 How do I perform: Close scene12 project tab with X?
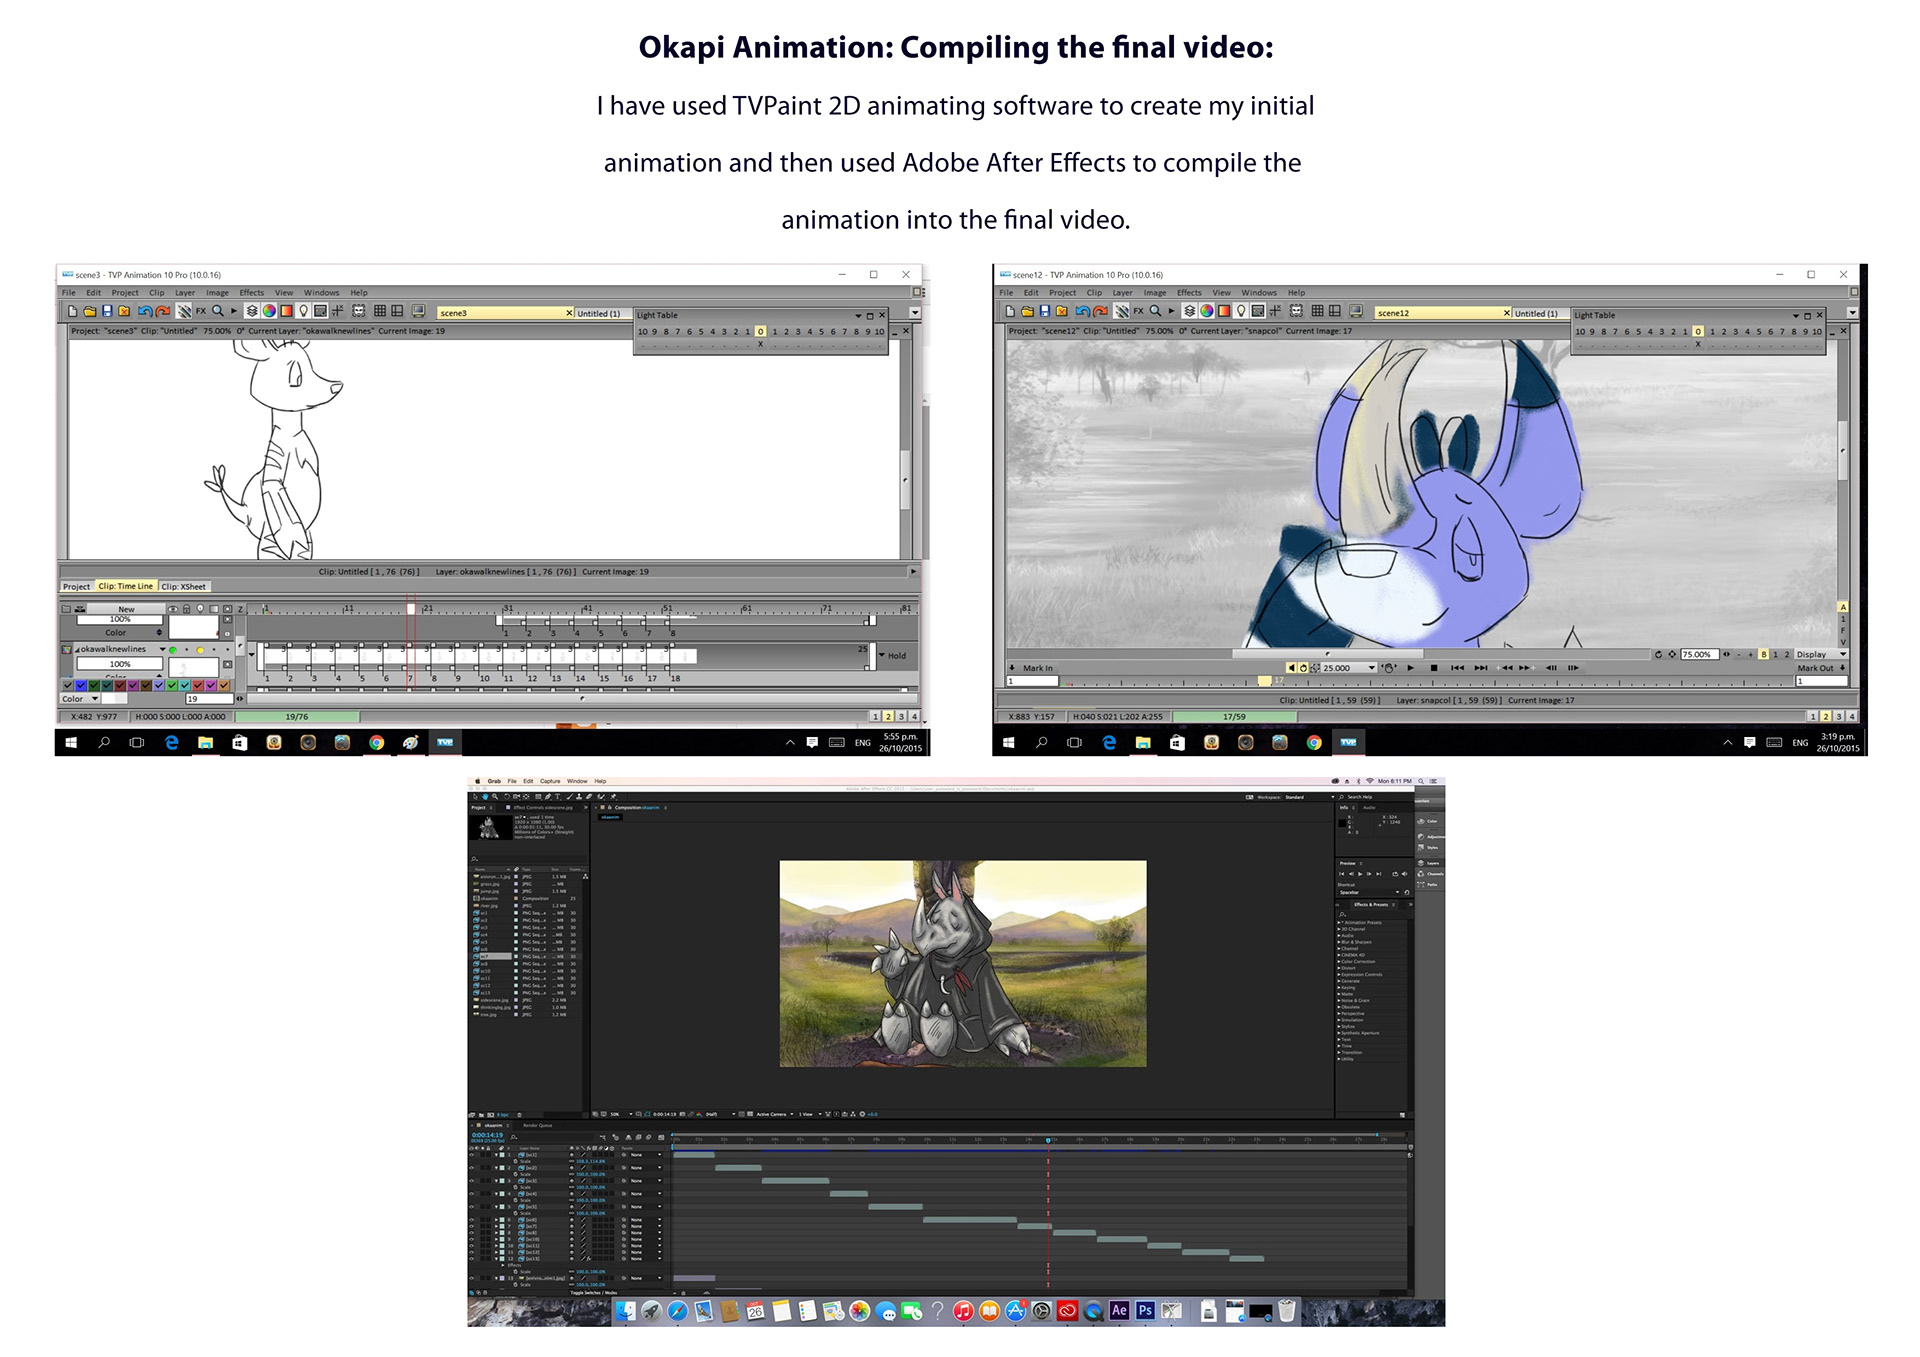[x=1507, y=313]
